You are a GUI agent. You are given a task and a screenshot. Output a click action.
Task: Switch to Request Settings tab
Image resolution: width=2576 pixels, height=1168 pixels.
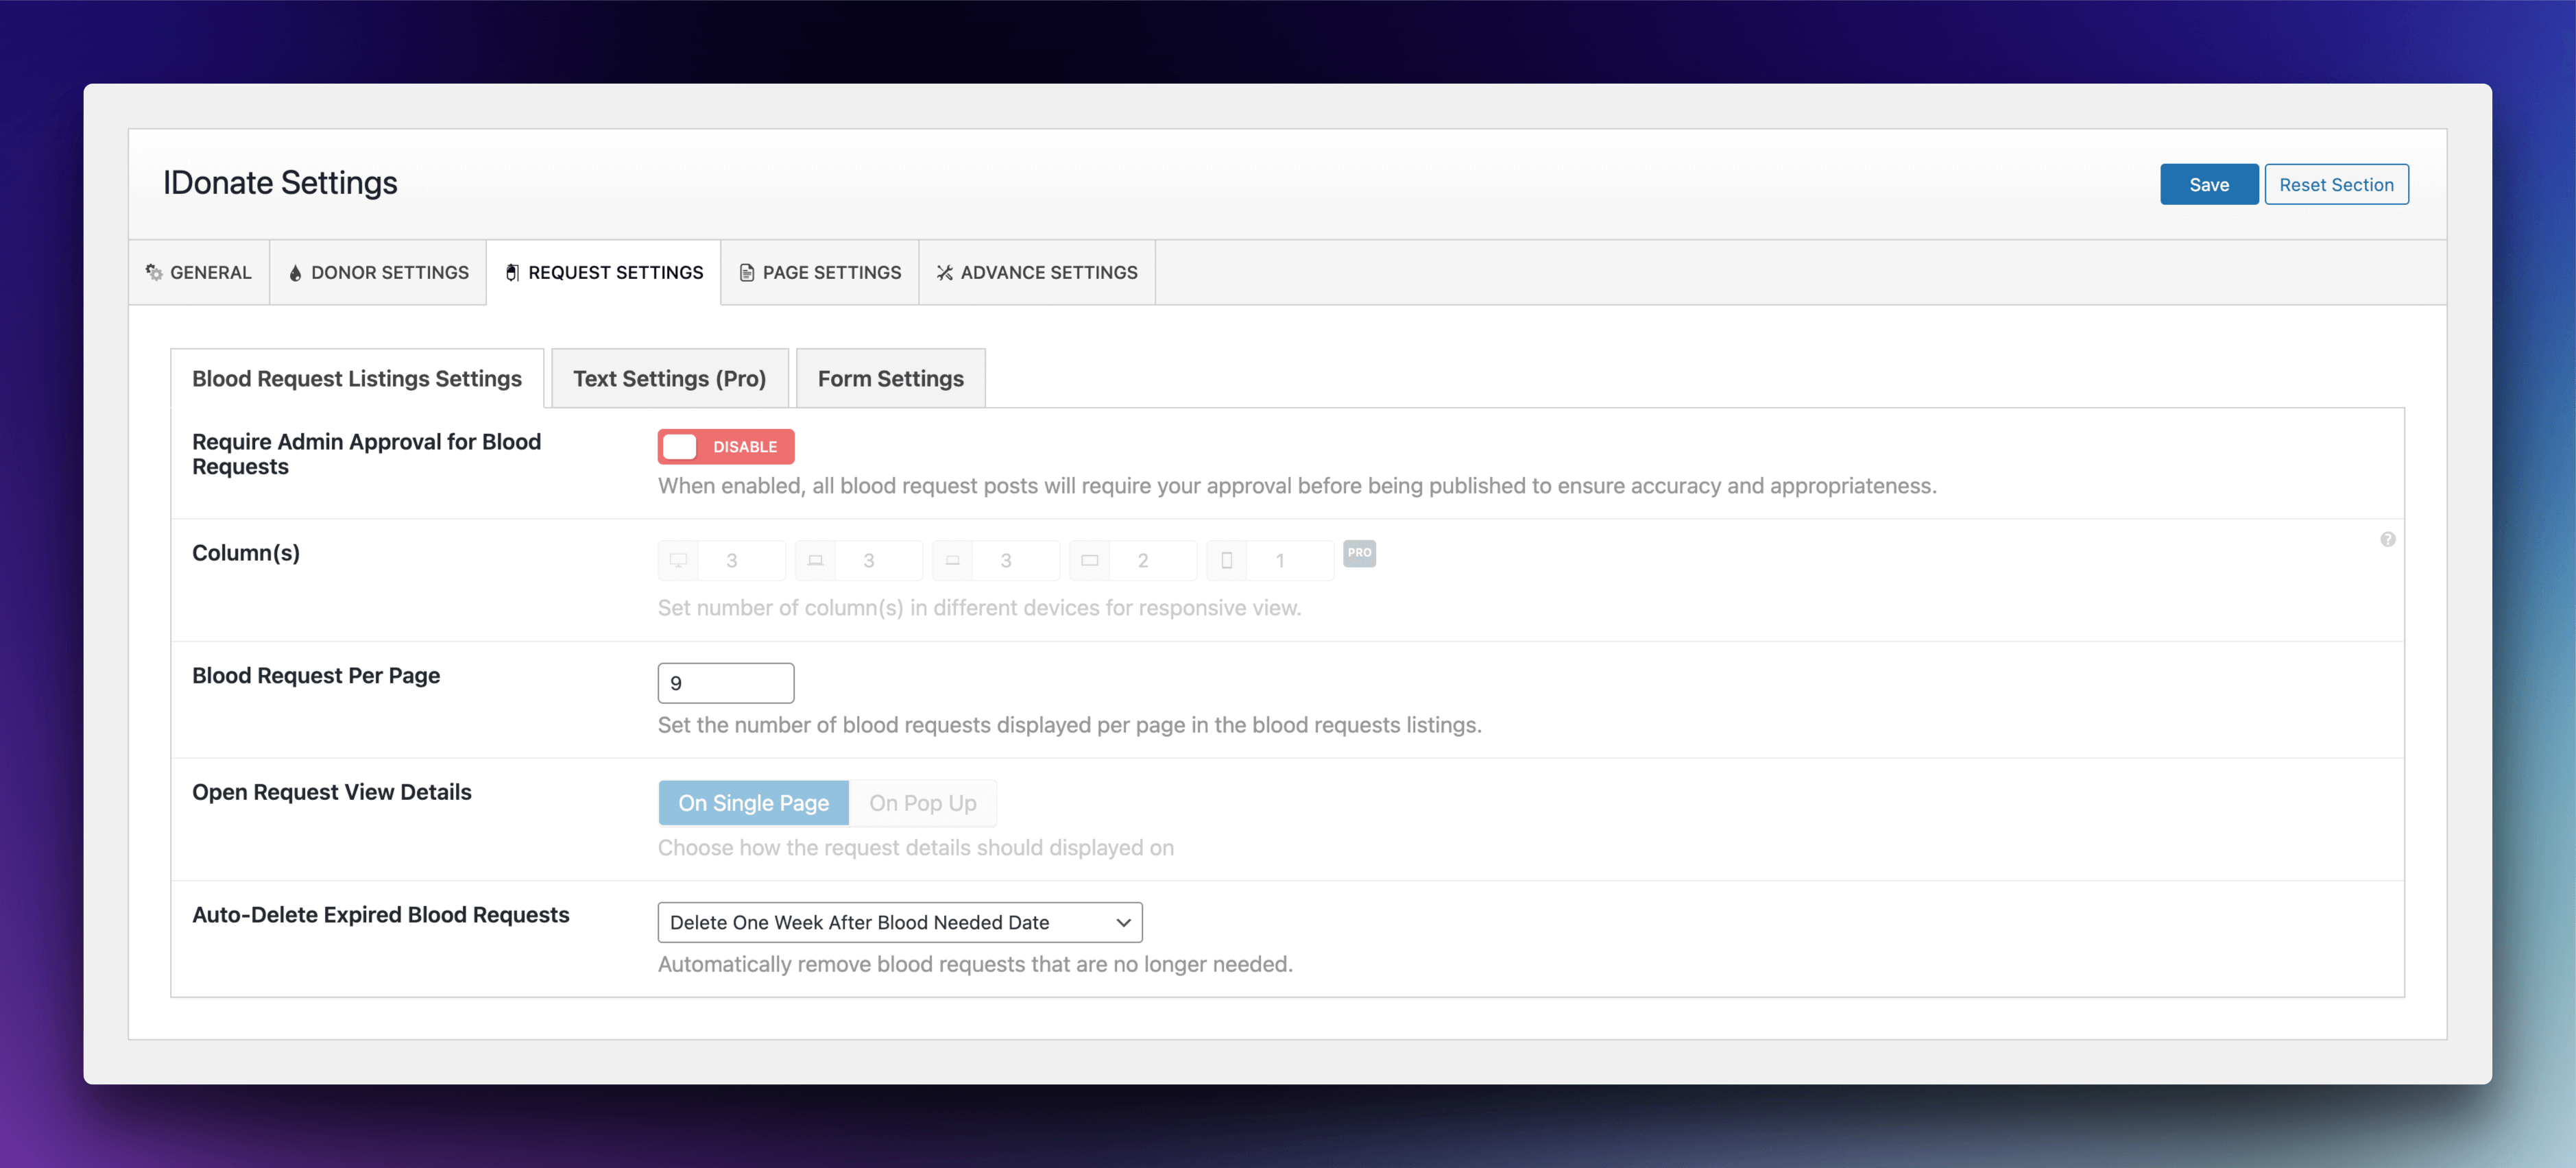click(x=603, y=273)
